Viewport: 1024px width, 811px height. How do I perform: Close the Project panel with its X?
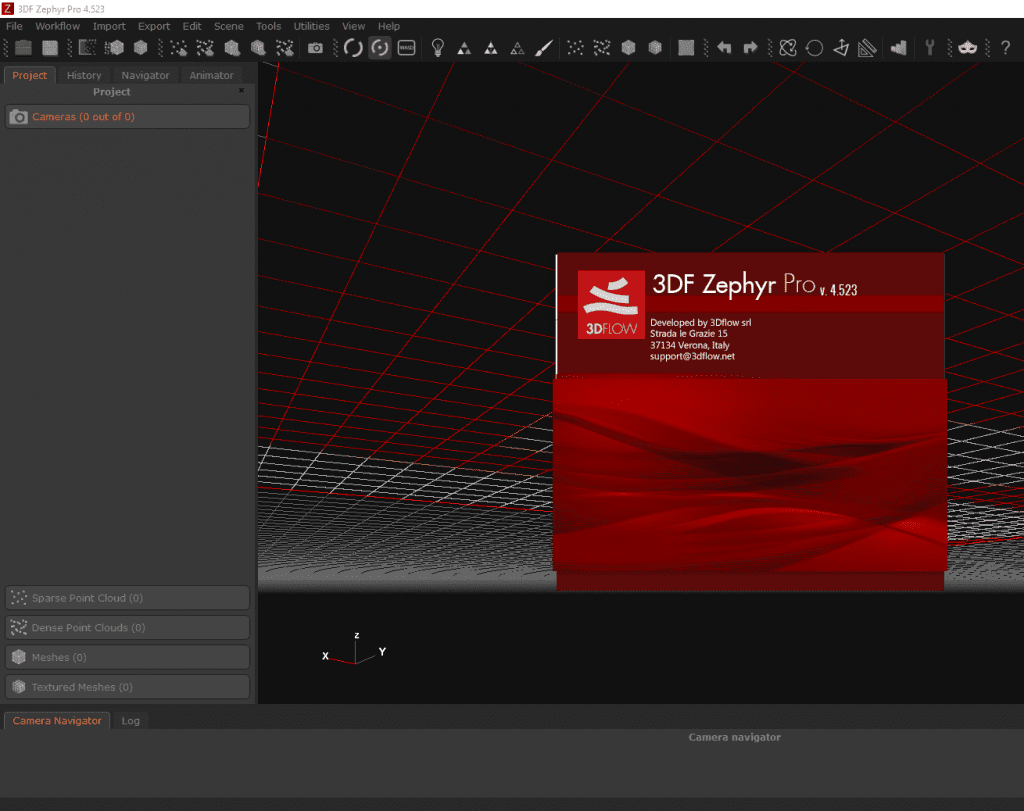[x=240, y=90]
